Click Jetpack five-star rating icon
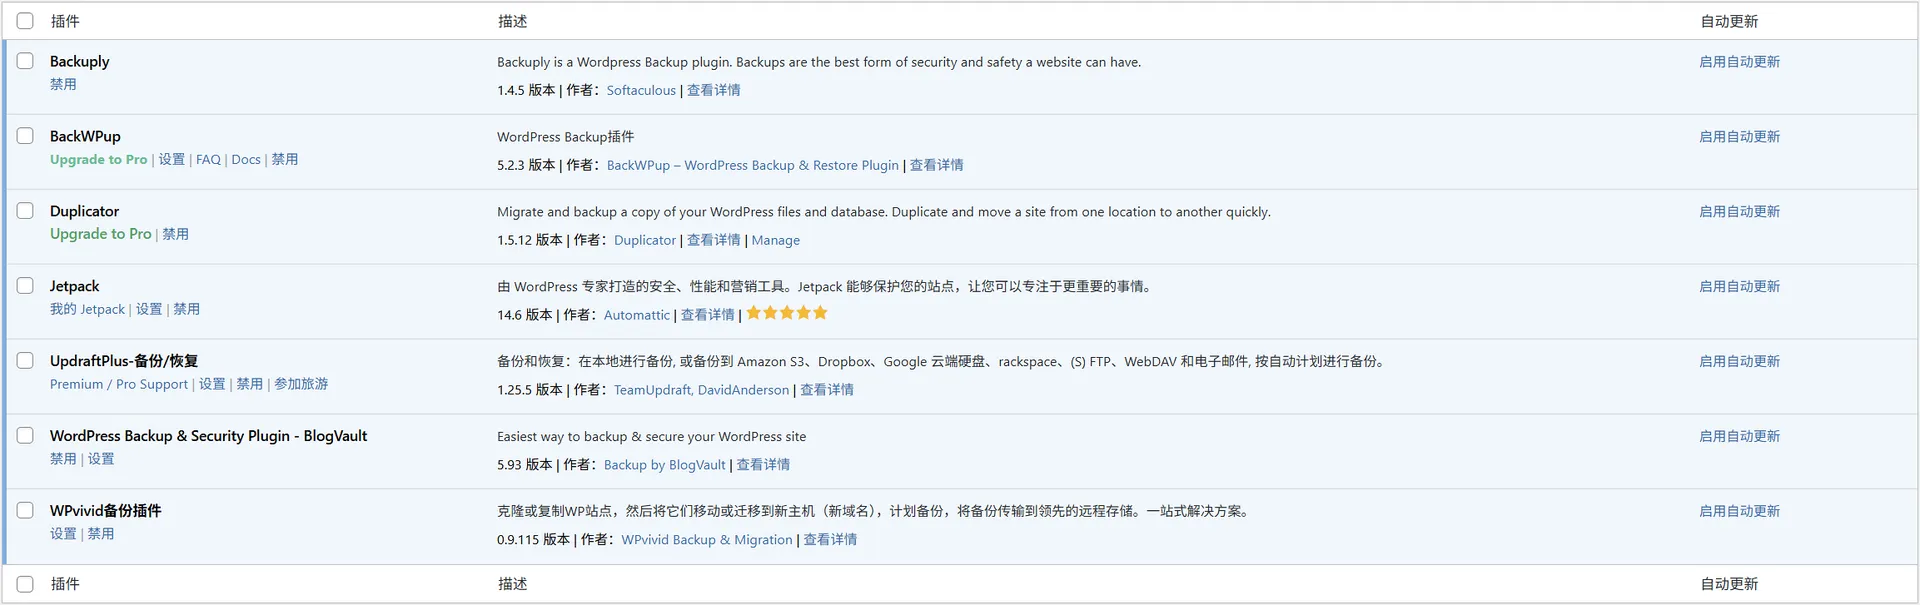Image resolution: width=1920 pixels, height=605 pixels. (787, 313)
